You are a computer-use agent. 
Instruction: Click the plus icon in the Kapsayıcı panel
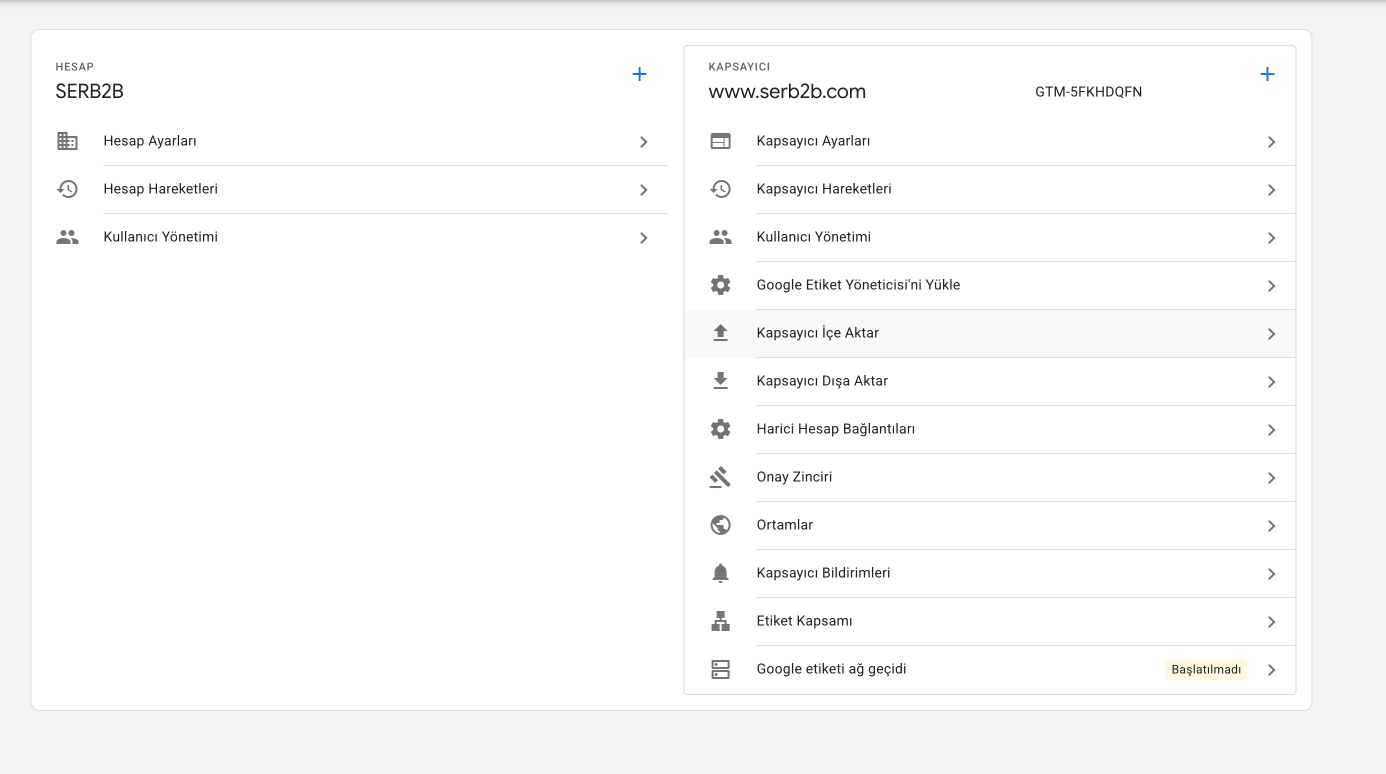tap(1267, 74)
